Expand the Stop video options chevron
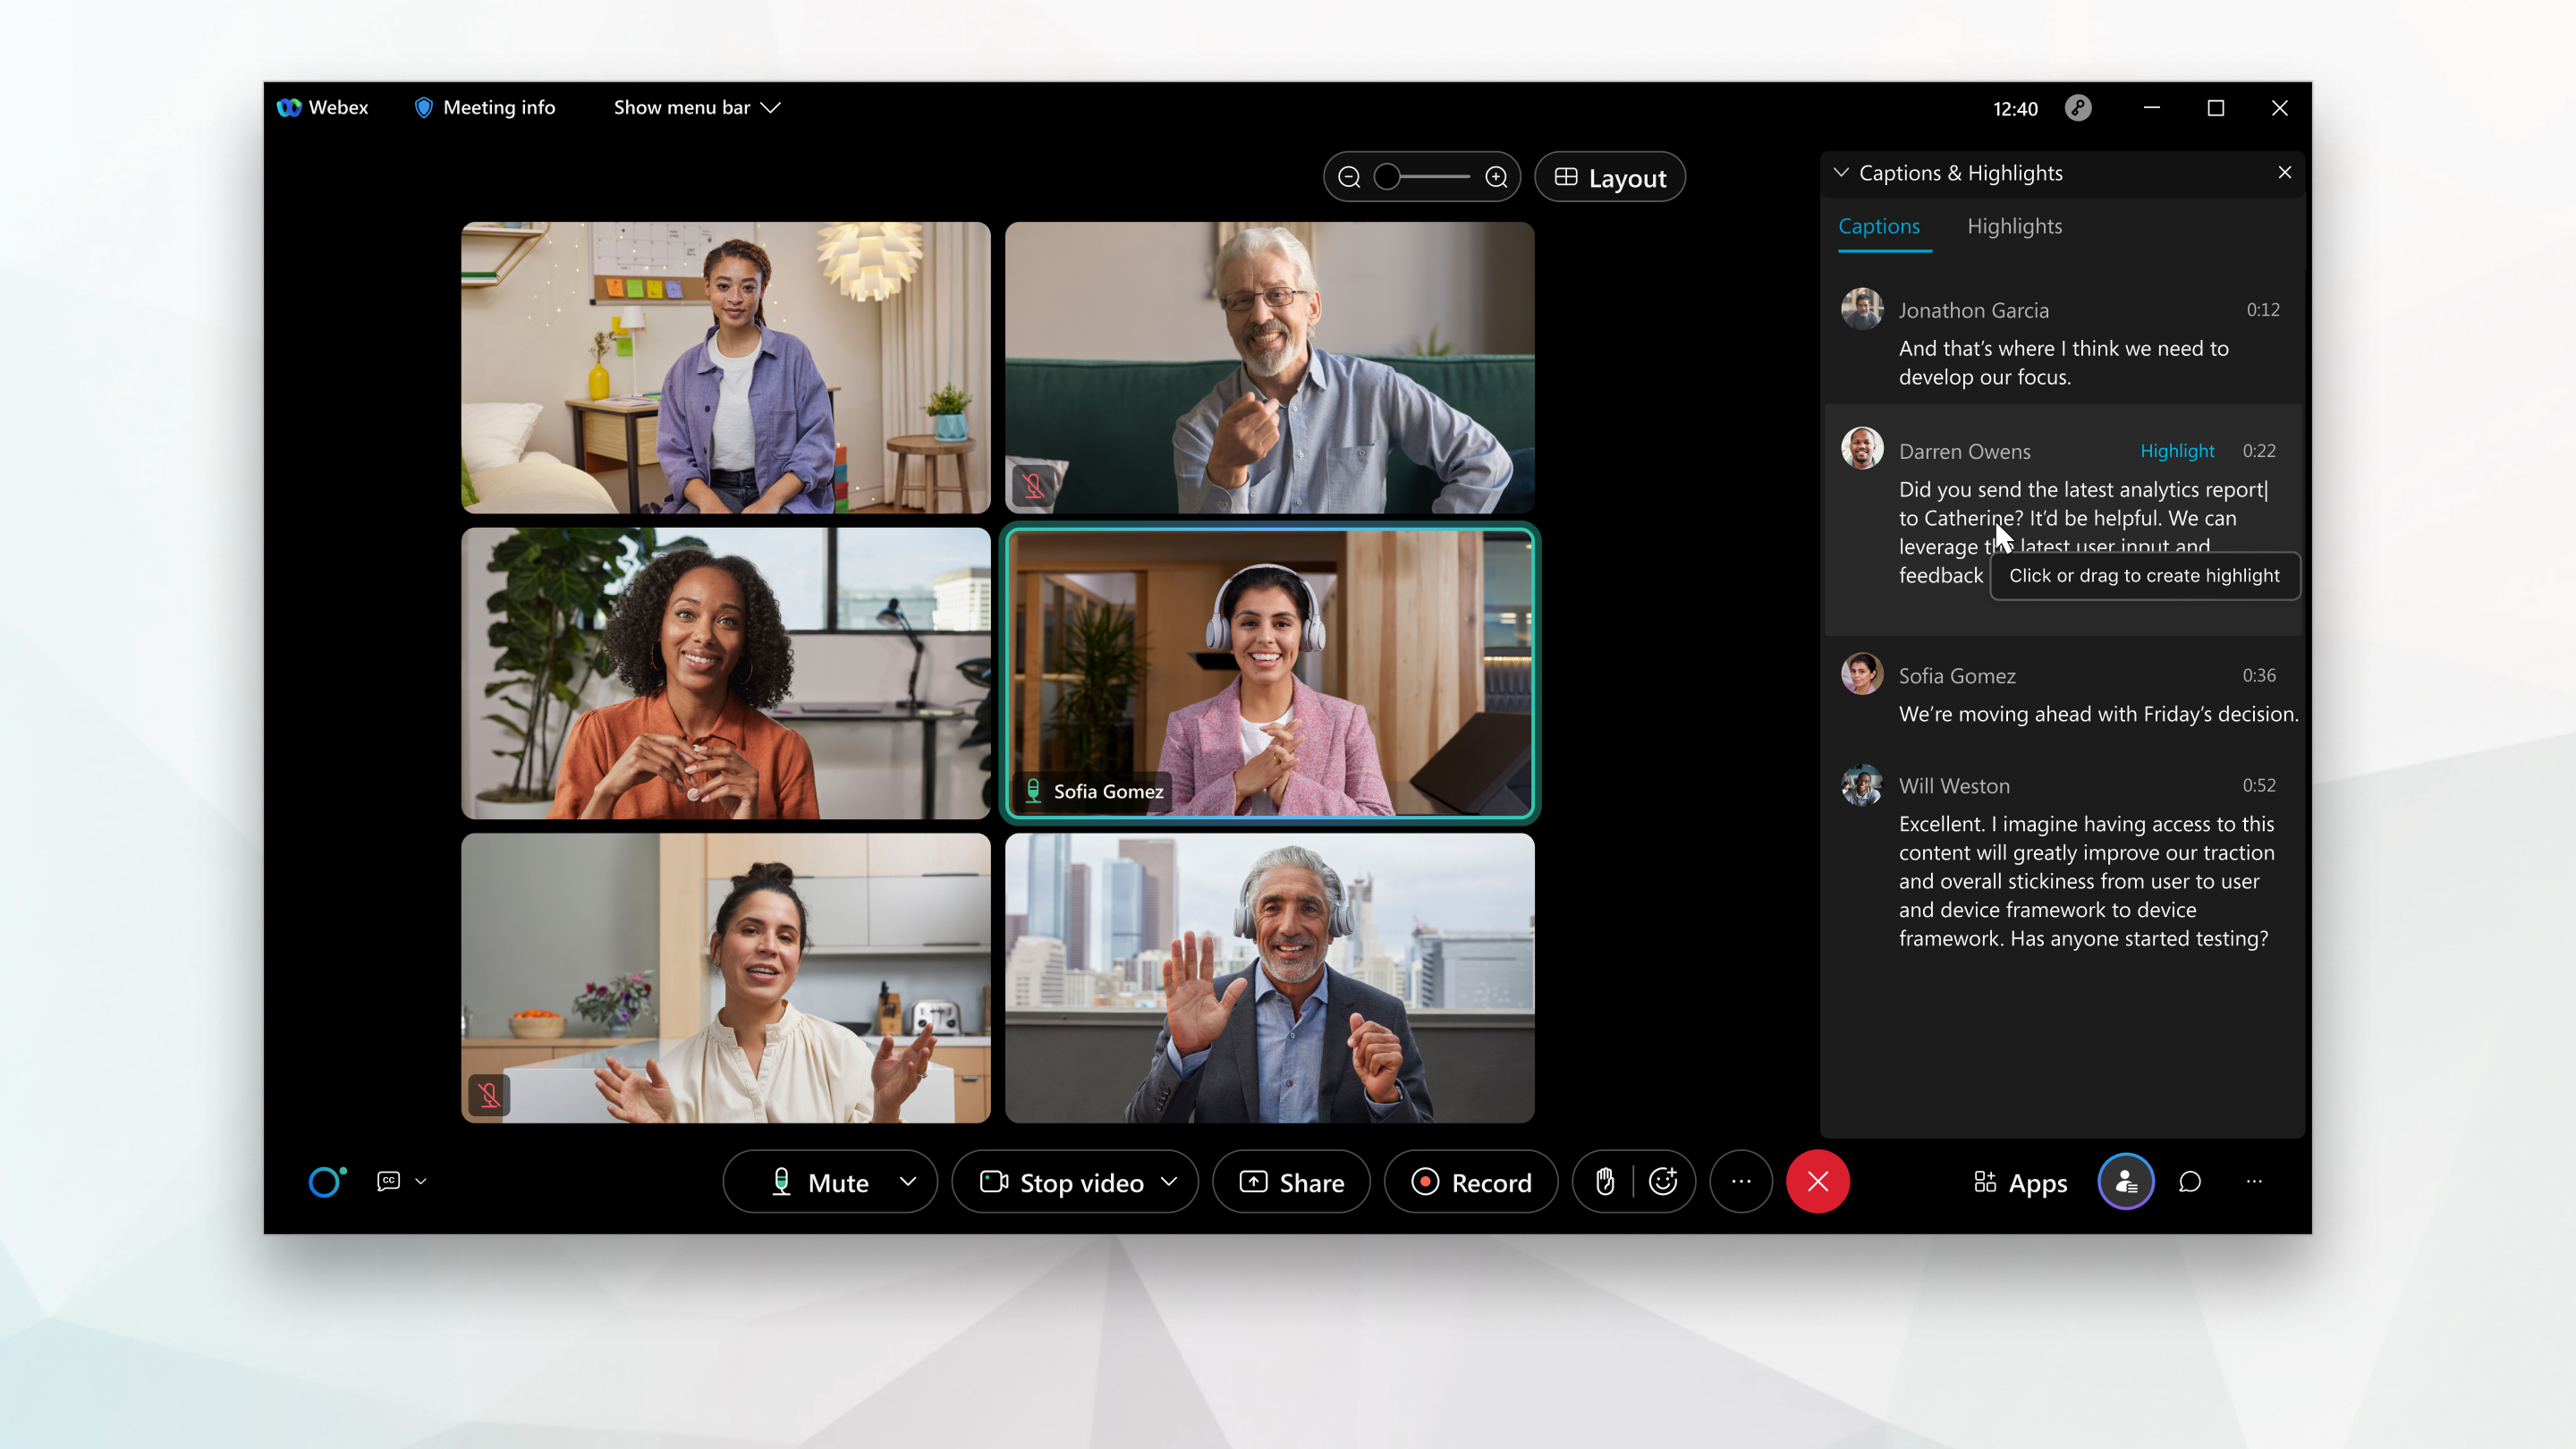Screen dimensions: 2576x1449 (x=1167, y=1182)
